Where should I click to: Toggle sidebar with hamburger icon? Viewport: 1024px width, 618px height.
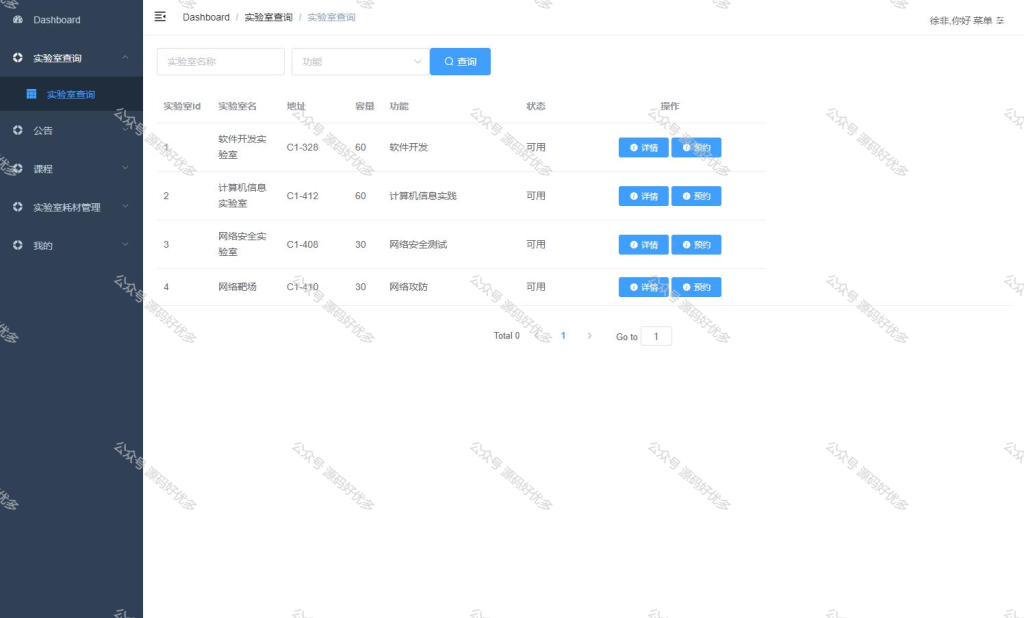point(160,17)
